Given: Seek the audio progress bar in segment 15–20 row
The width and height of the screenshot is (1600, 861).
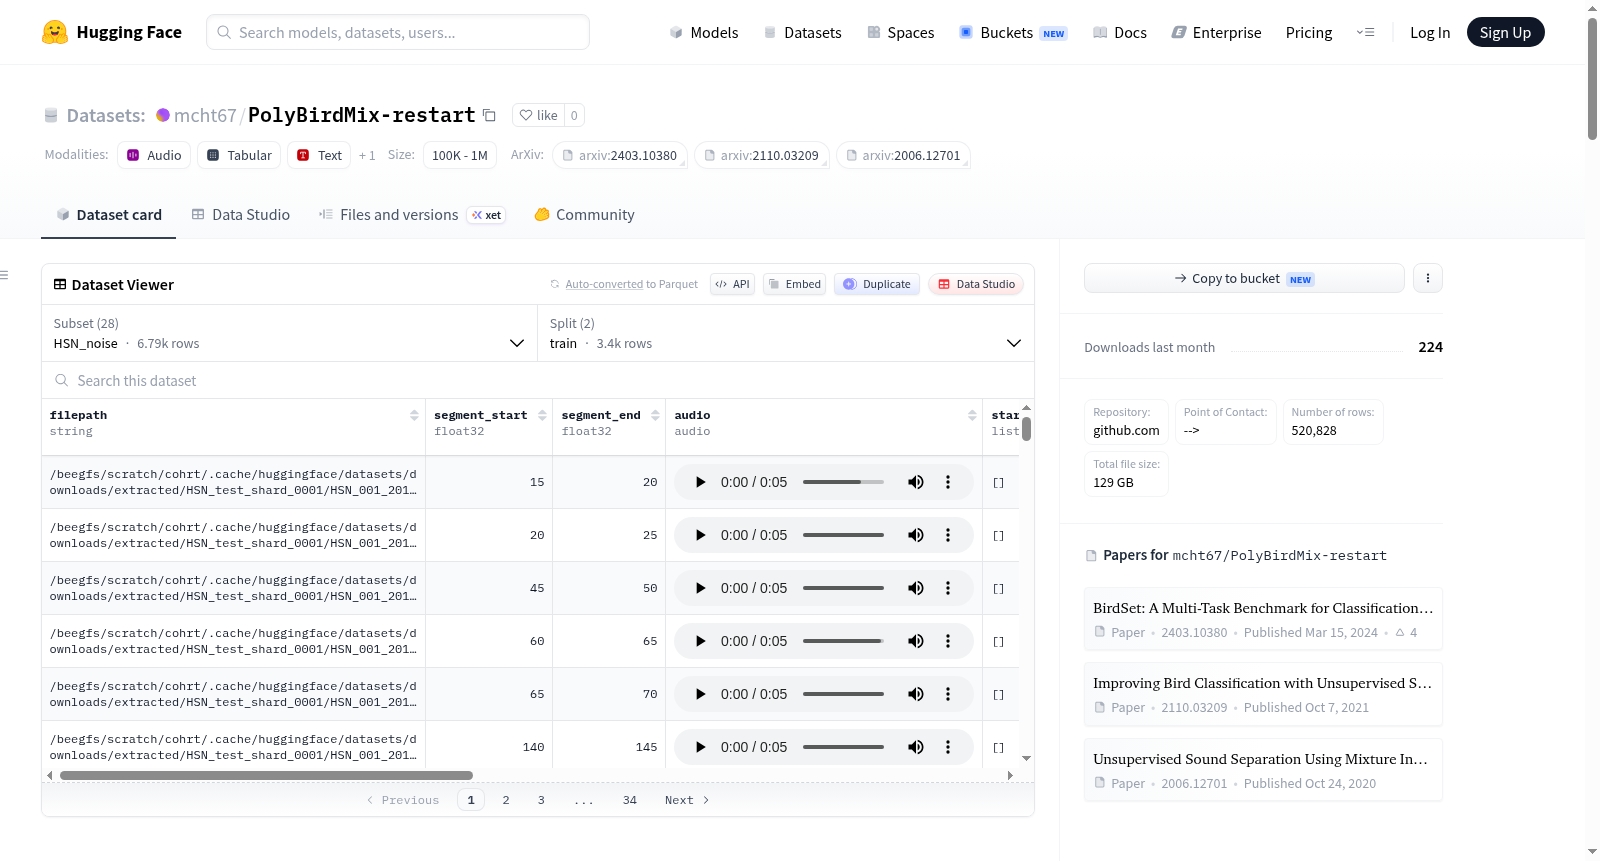Looking at the screenshot, I should (x=843, y=482).
